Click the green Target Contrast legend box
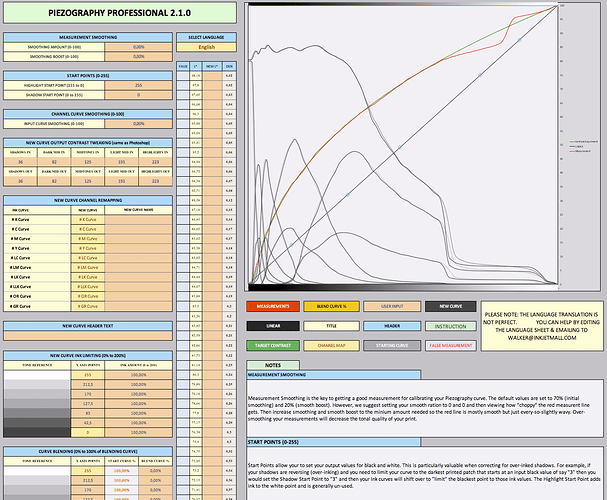The image size is (607, 500). click(x=268, y=345)
